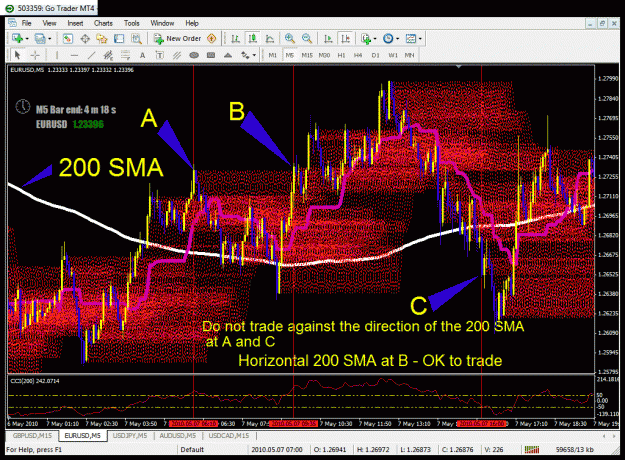Click the Profiles toolbar icon
The image size is (625, 460).
click(x=40, y=38)
